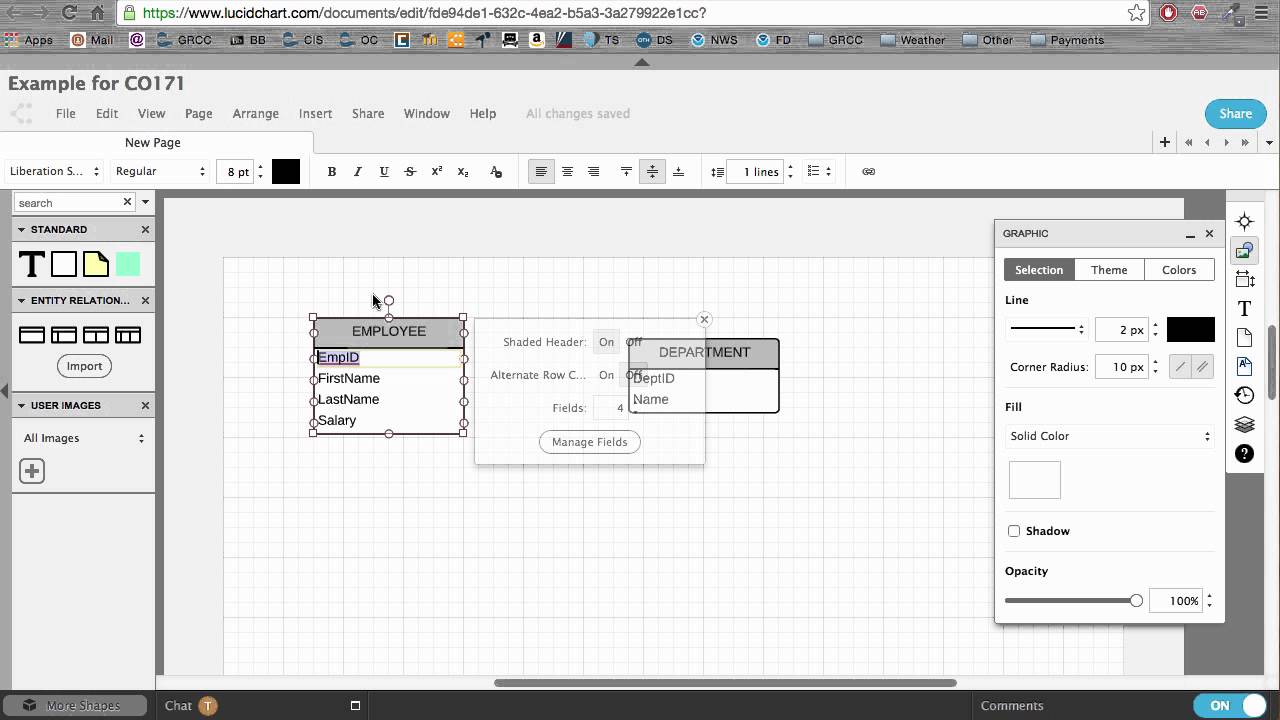The height and width of the screenshot is (720, 1280).
Task: Open the Help question mark icon
Action: [x=1244, y=454]
